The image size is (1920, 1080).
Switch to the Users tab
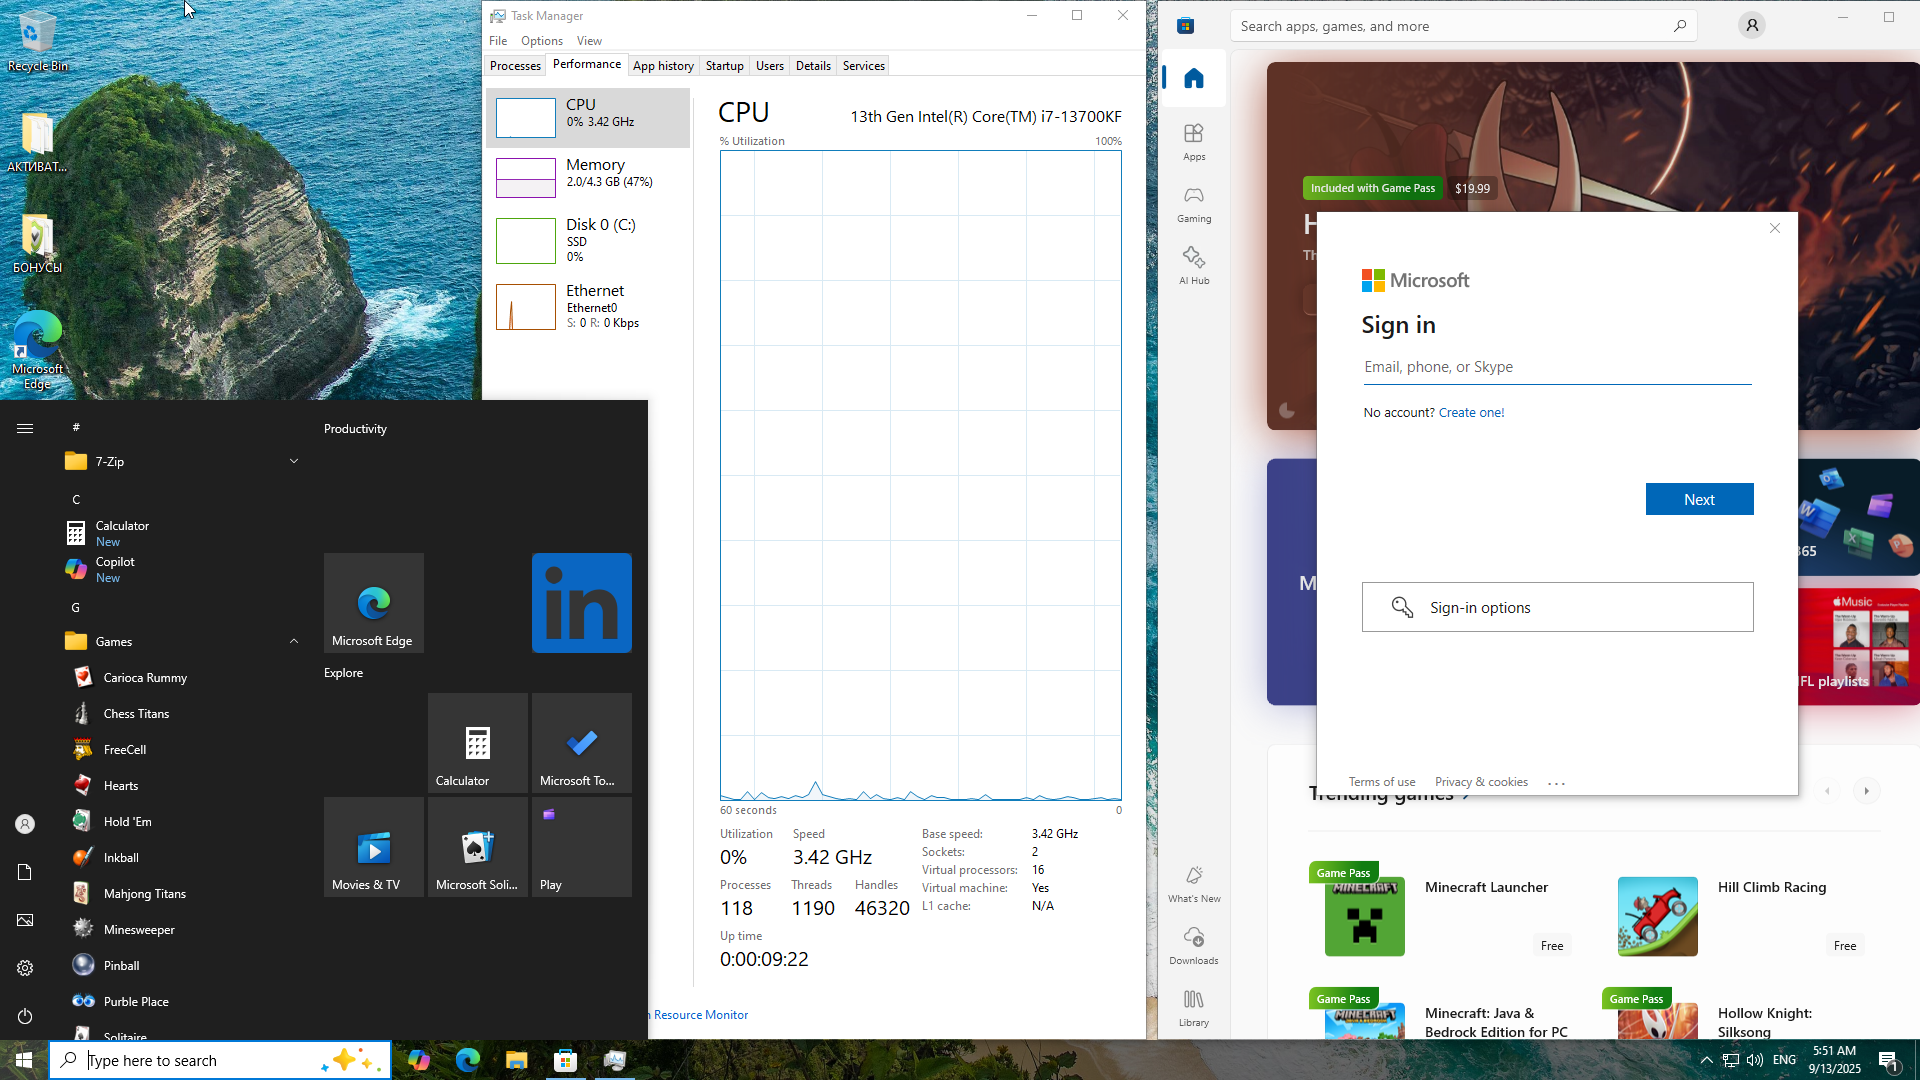[769, 66]
